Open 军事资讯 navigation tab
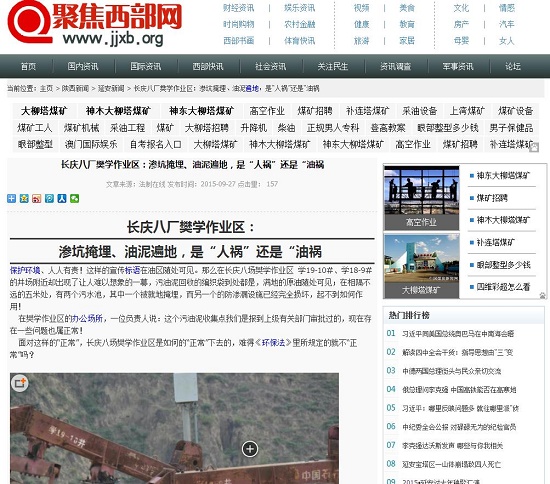 coord(458,66)
